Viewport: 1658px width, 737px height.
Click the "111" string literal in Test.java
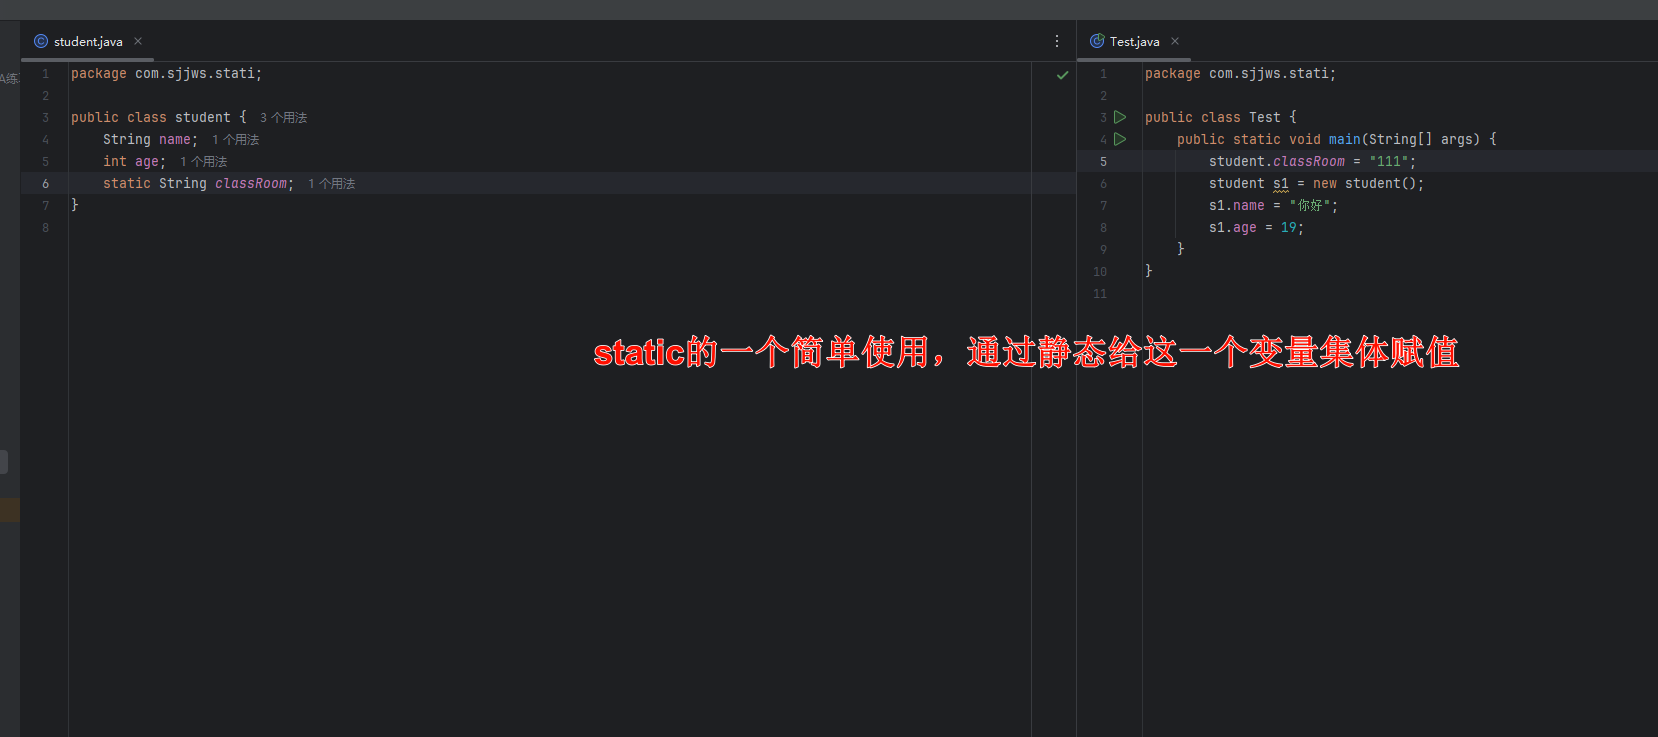(1389, 162)
